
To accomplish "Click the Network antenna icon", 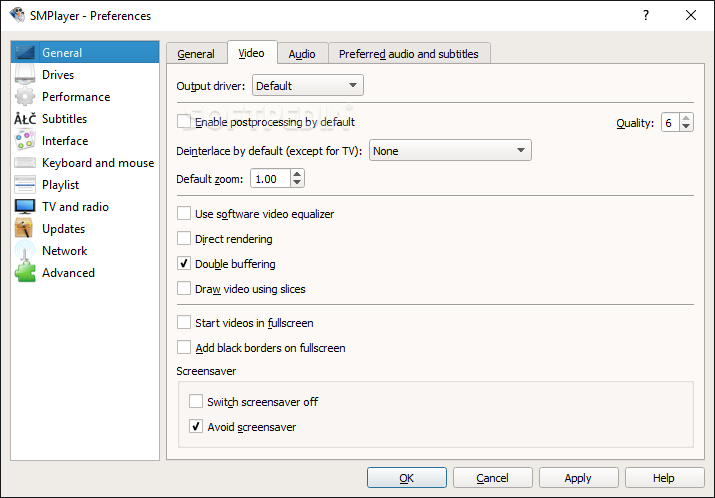I will 25,250.
